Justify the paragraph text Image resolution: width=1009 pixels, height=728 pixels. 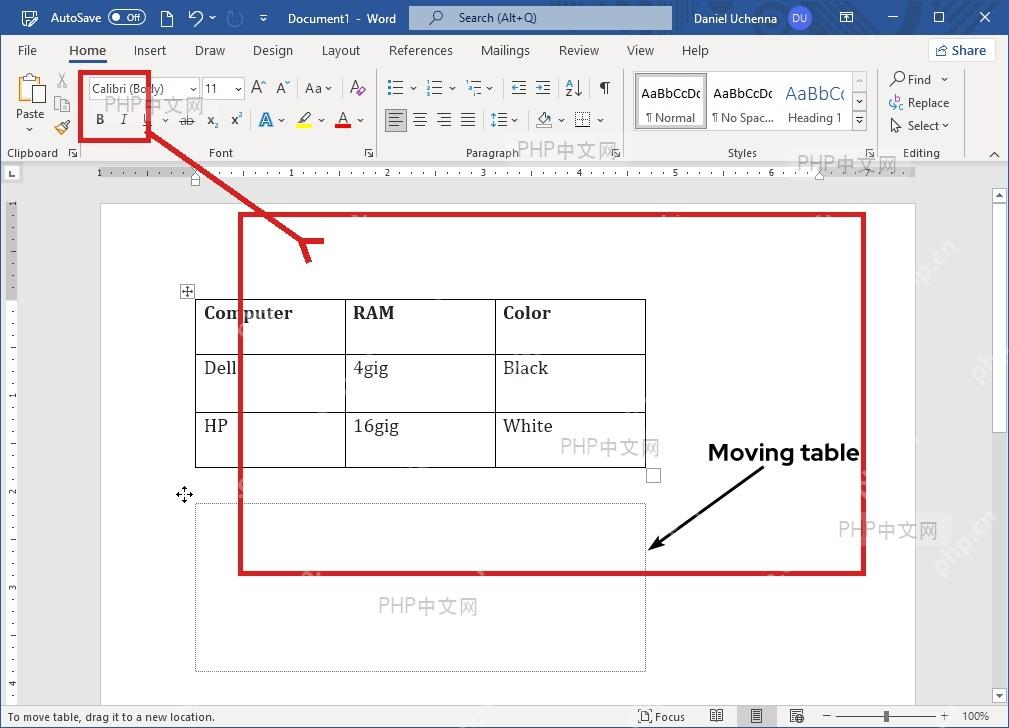468,120
